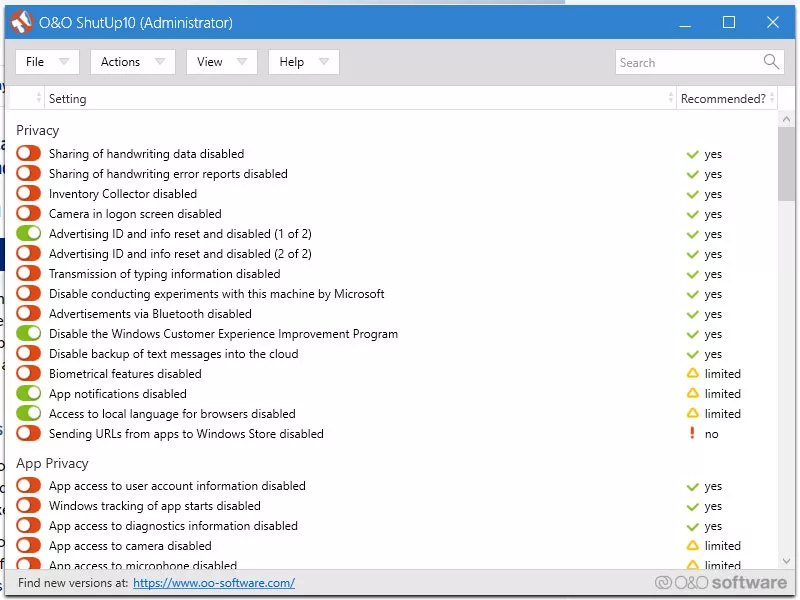
Task: Disable the Customer Experience Improvement Program toggle
Action: click(28, 333)
